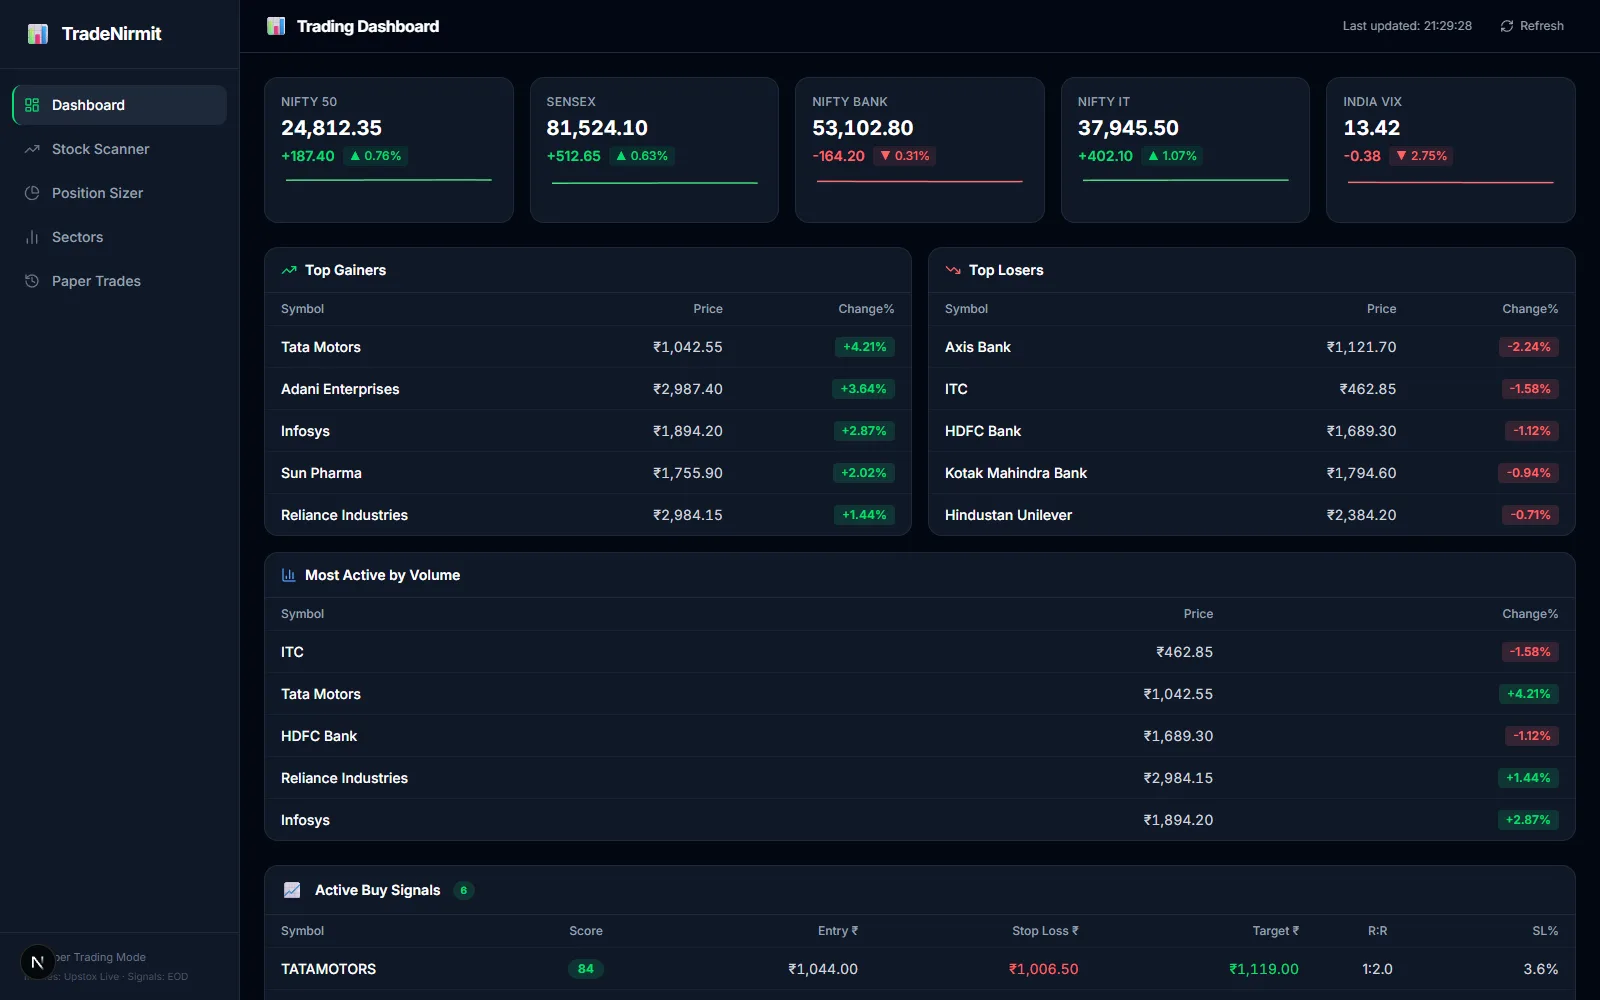
Task: Select ITC in Top Losers
Action: click(x=1252, y=389)
